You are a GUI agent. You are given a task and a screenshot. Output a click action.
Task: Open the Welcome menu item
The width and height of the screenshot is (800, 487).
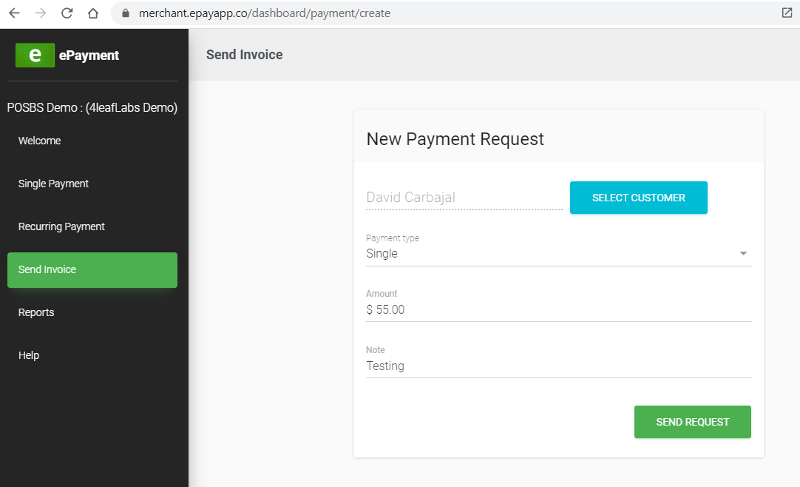coord(40,141)
